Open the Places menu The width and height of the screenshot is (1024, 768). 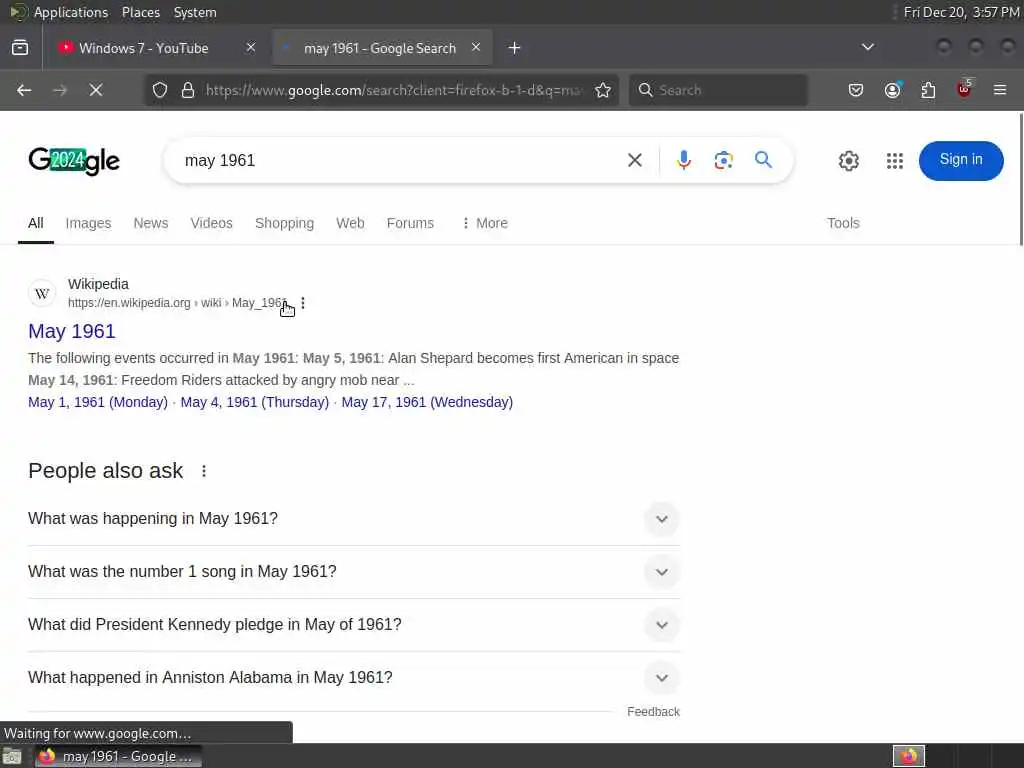pos(141,12)
